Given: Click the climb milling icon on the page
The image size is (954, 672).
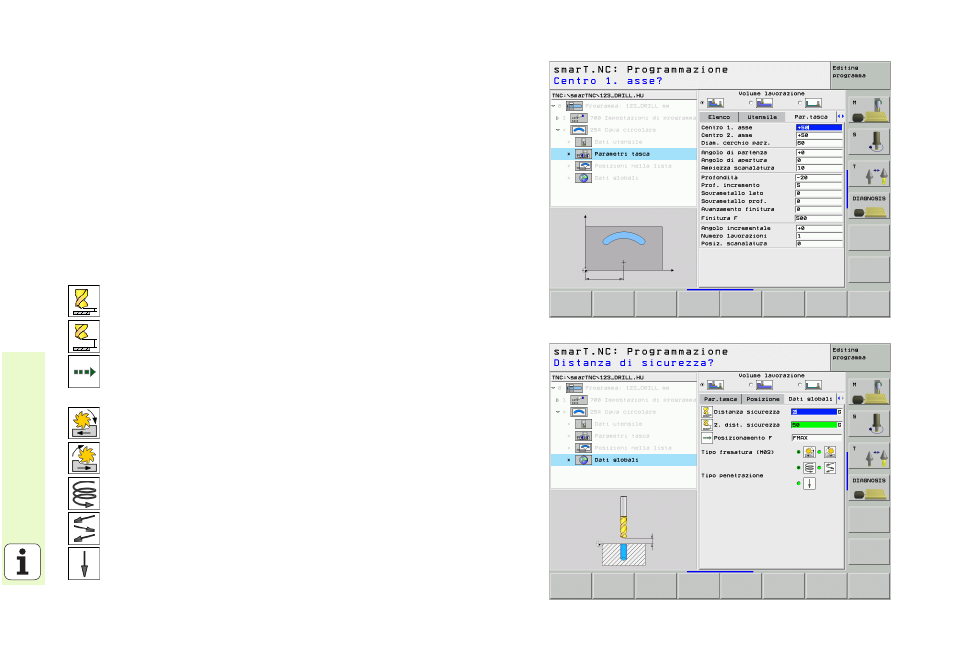Looking at the screenshot, I should click(84, 423).
